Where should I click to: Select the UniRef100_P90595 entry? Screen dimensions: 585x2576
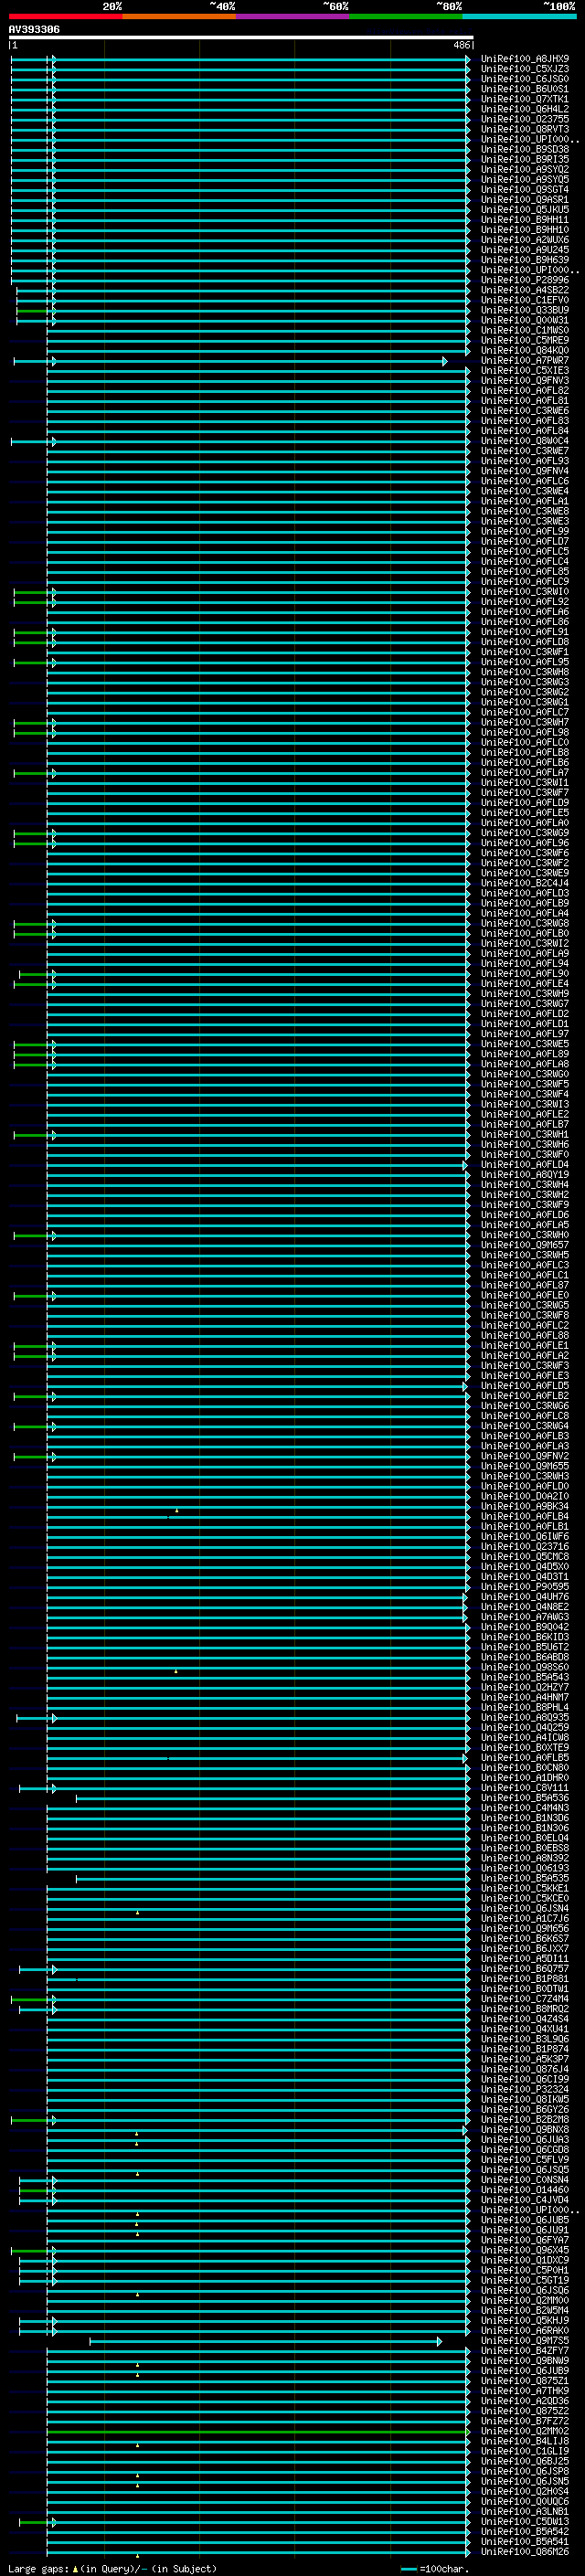pos(525,1586)
